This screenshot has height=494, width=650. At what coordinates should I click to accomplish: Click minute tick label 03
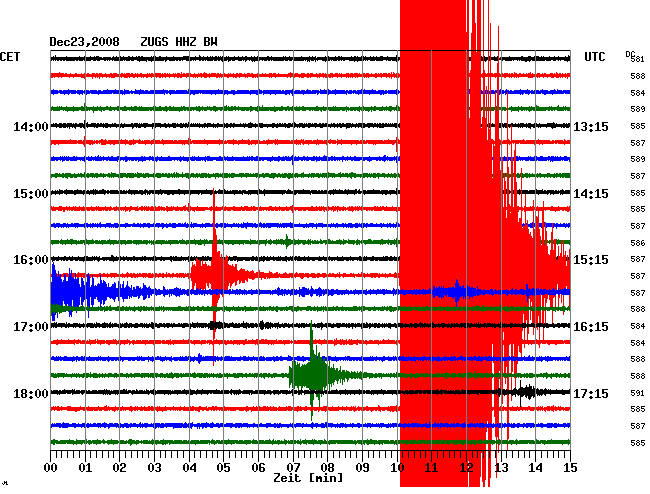click(x=154, y=468)
